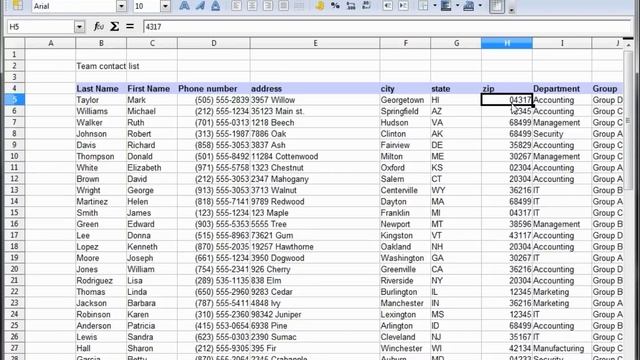Click the phone cell '(818) 555-7141'
The image size is (640, 360).
(x=213, y=202)
